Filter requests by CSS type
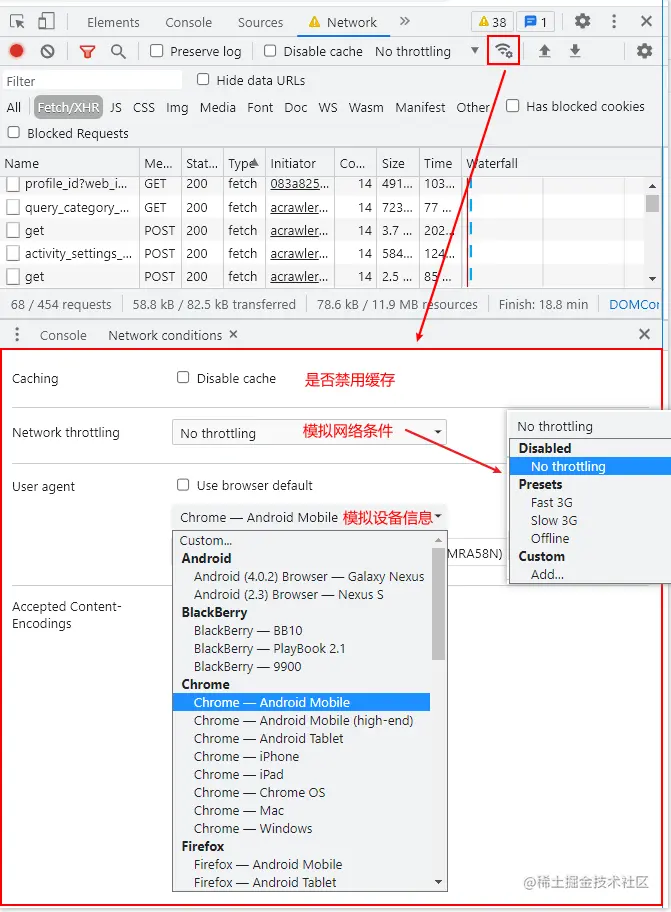 point(144,108)
